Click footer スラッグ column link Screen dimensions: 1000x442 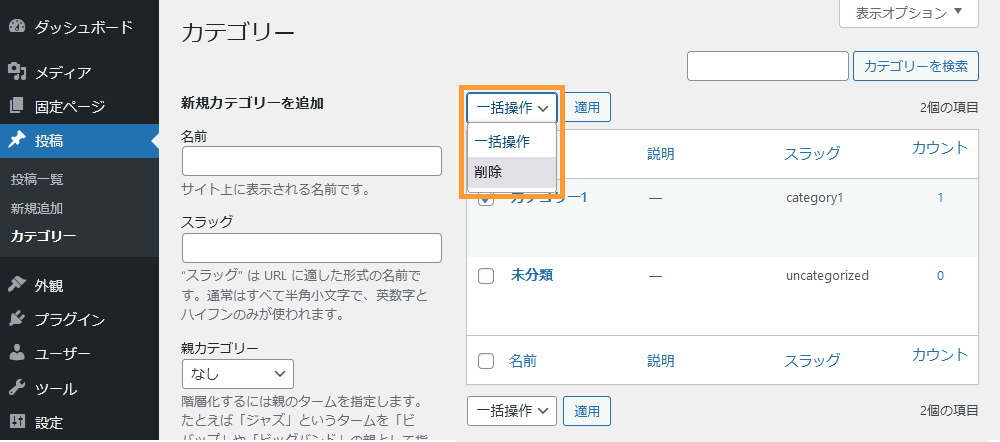point(812,360)
